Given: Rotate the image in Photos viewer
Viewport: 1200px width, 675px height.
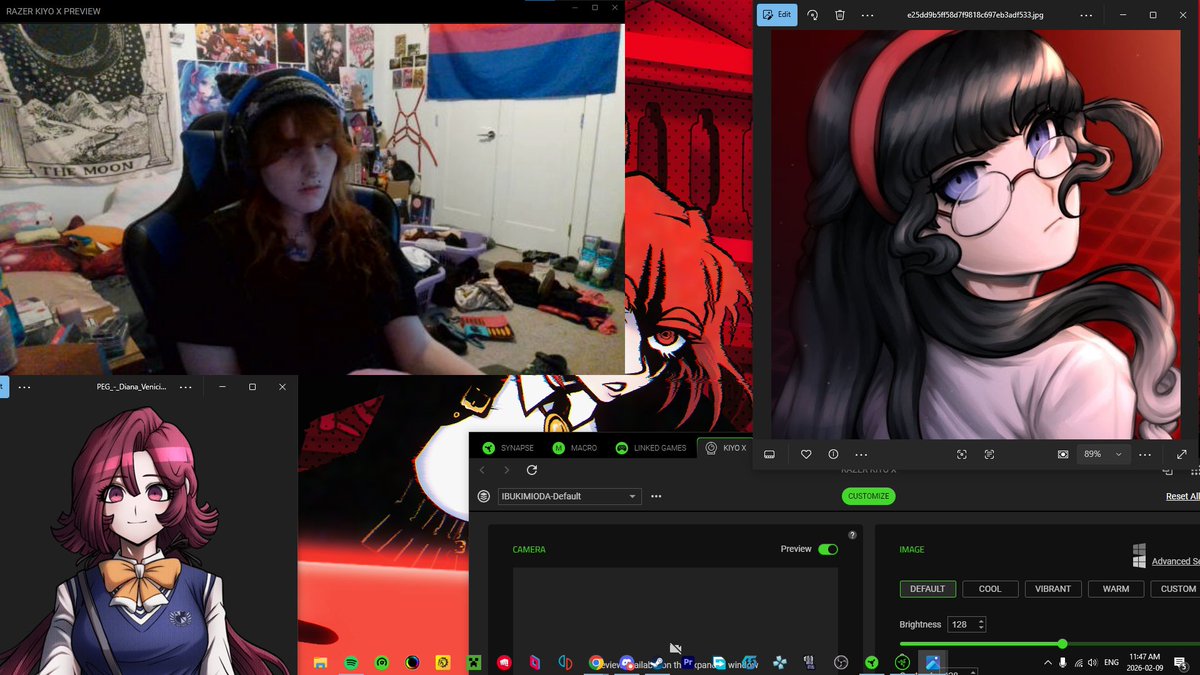Looking at the screenshot, I should click(813, 15).
